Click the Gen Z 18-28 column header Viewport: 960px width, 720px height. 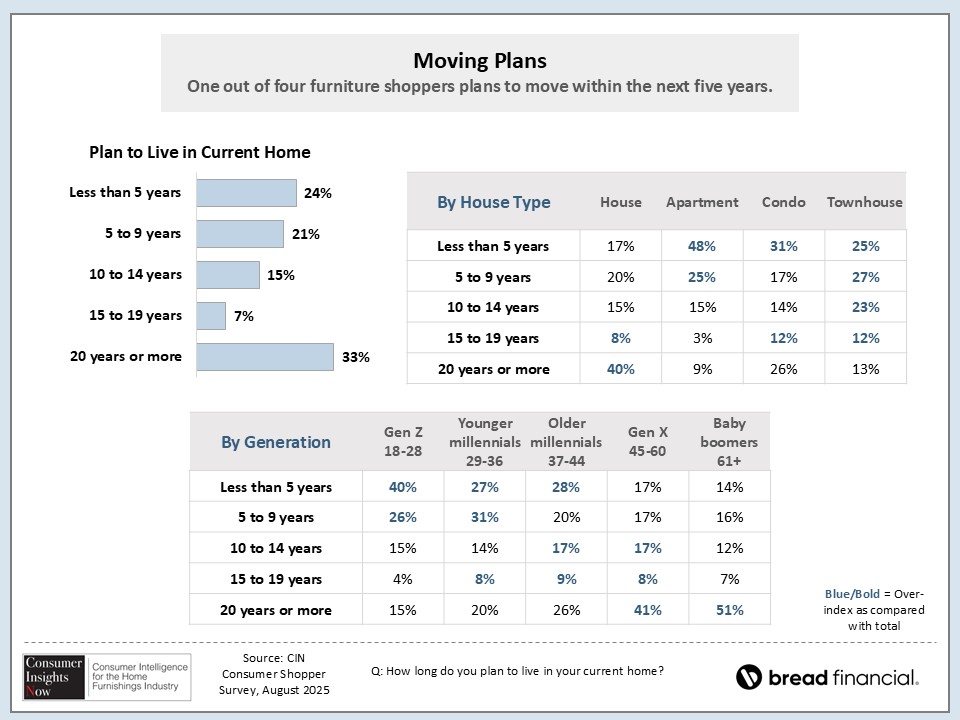tap(404, 442)
